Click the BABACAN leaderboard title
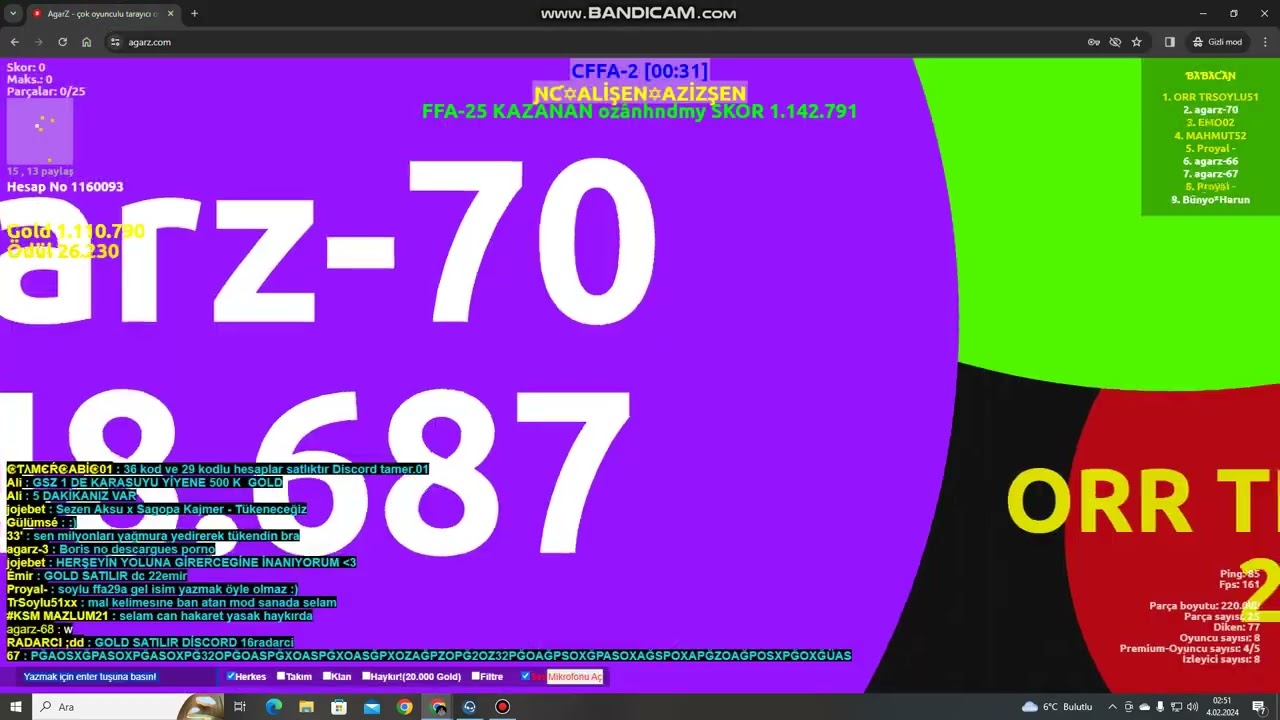This screenshot has width=1280, height=720. coord(1210,76)
